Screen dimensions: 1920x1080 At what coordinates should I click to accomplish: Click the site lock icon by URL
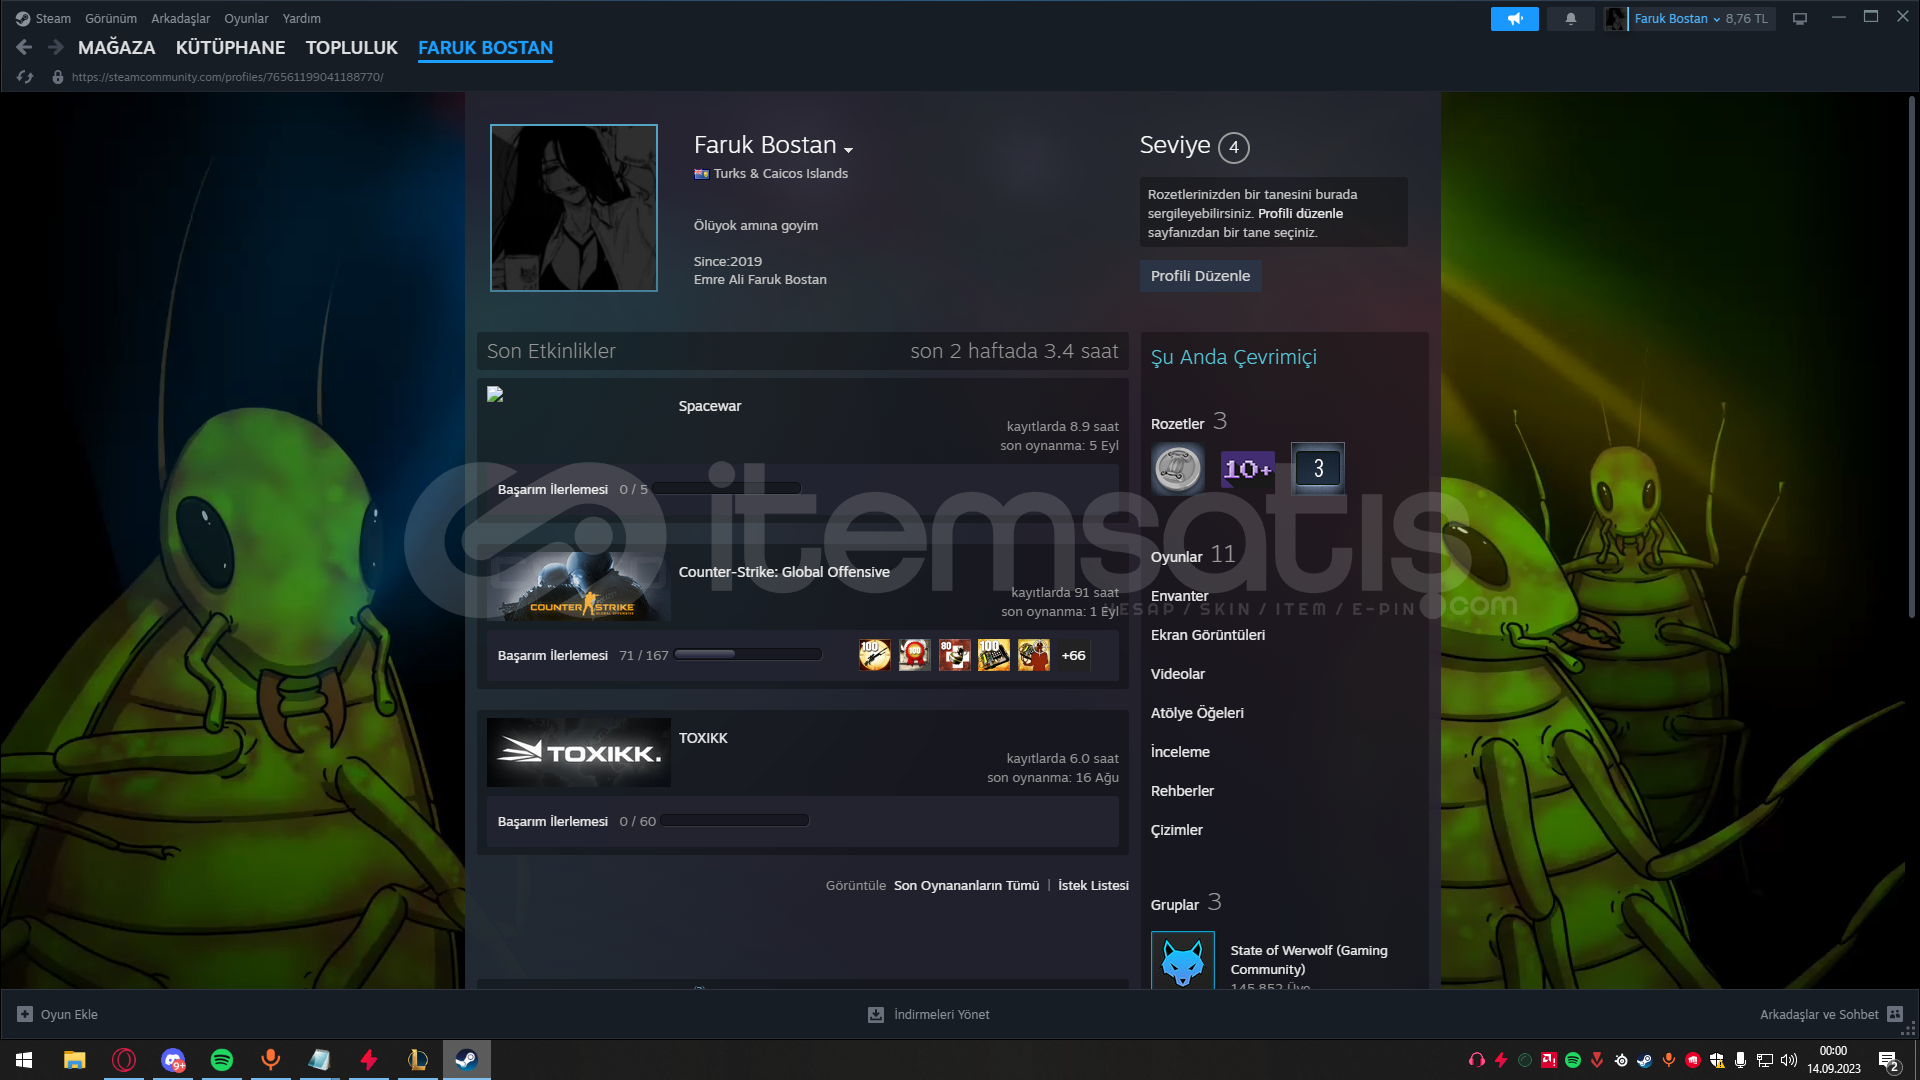pyautogui.click(x=58, y=77)
